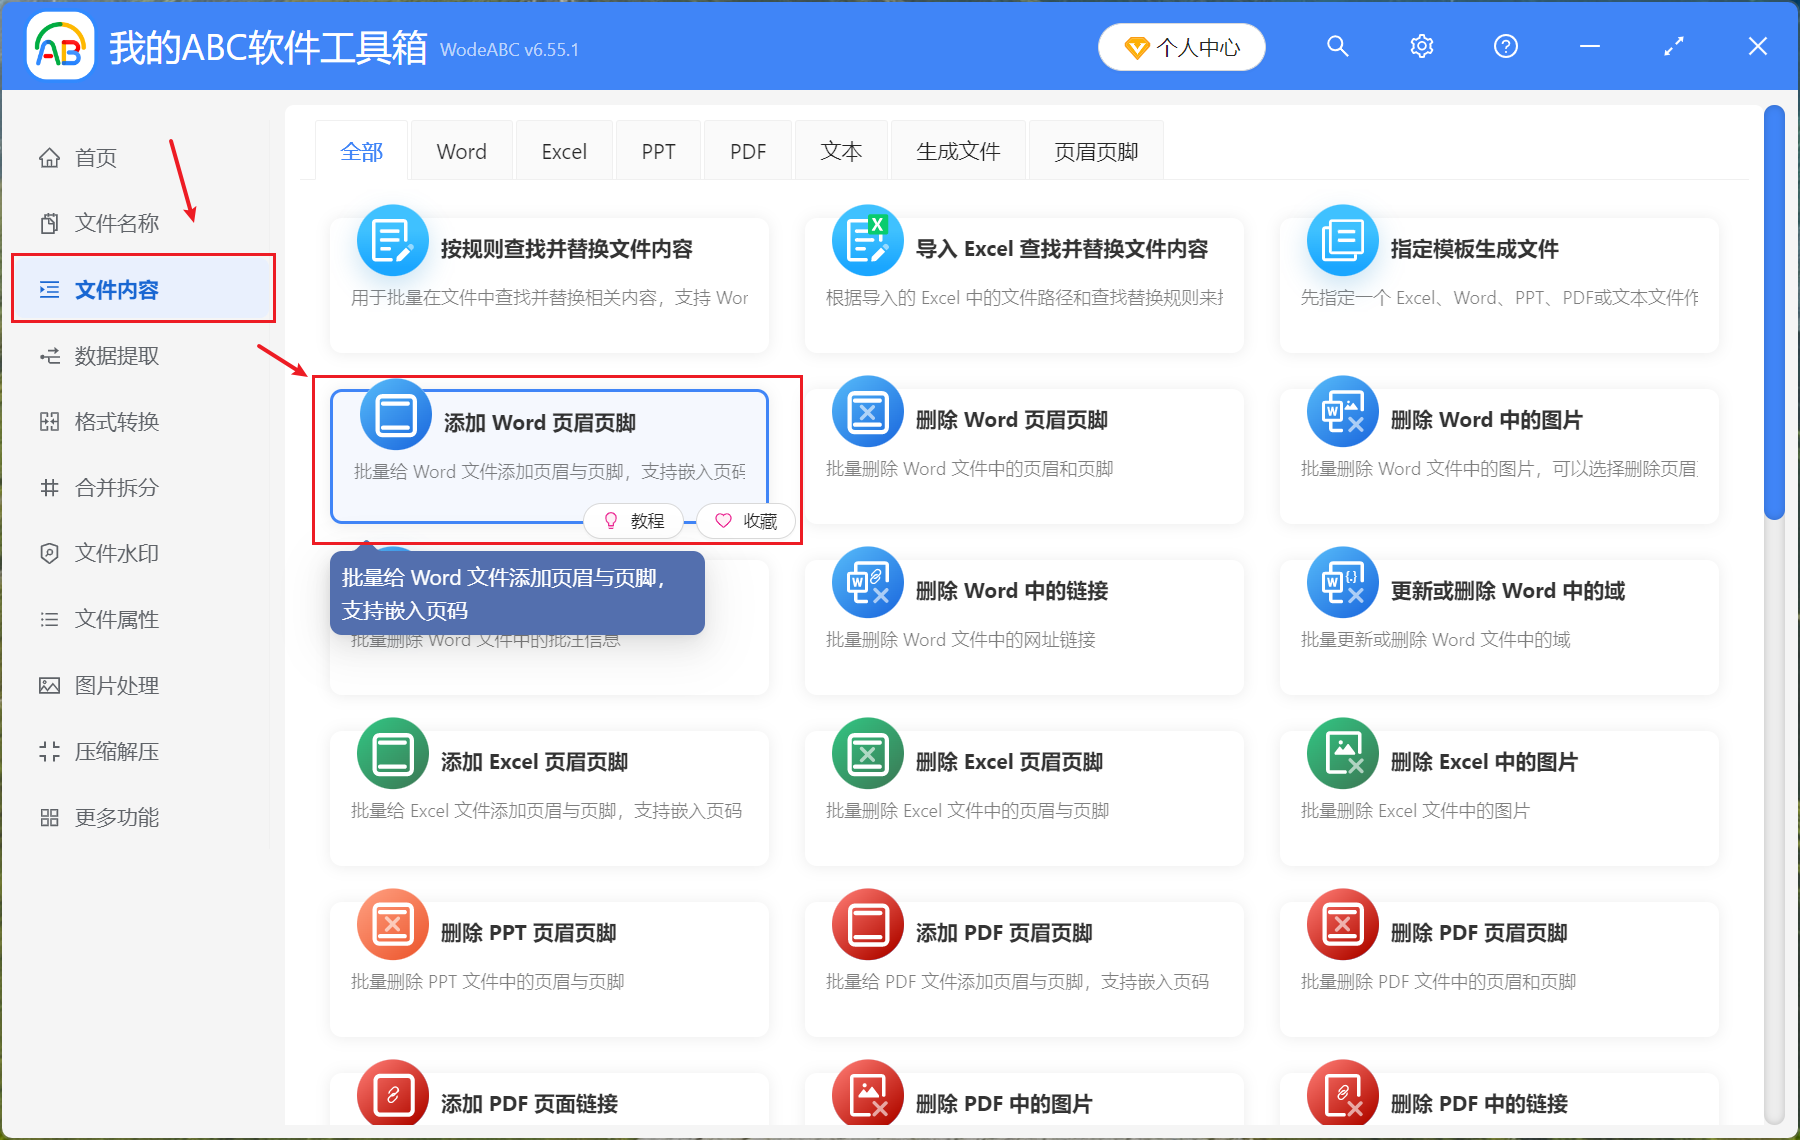Click the 教程 tutorial button
Screen dimensions: 1800x1140
pos(634,520)
